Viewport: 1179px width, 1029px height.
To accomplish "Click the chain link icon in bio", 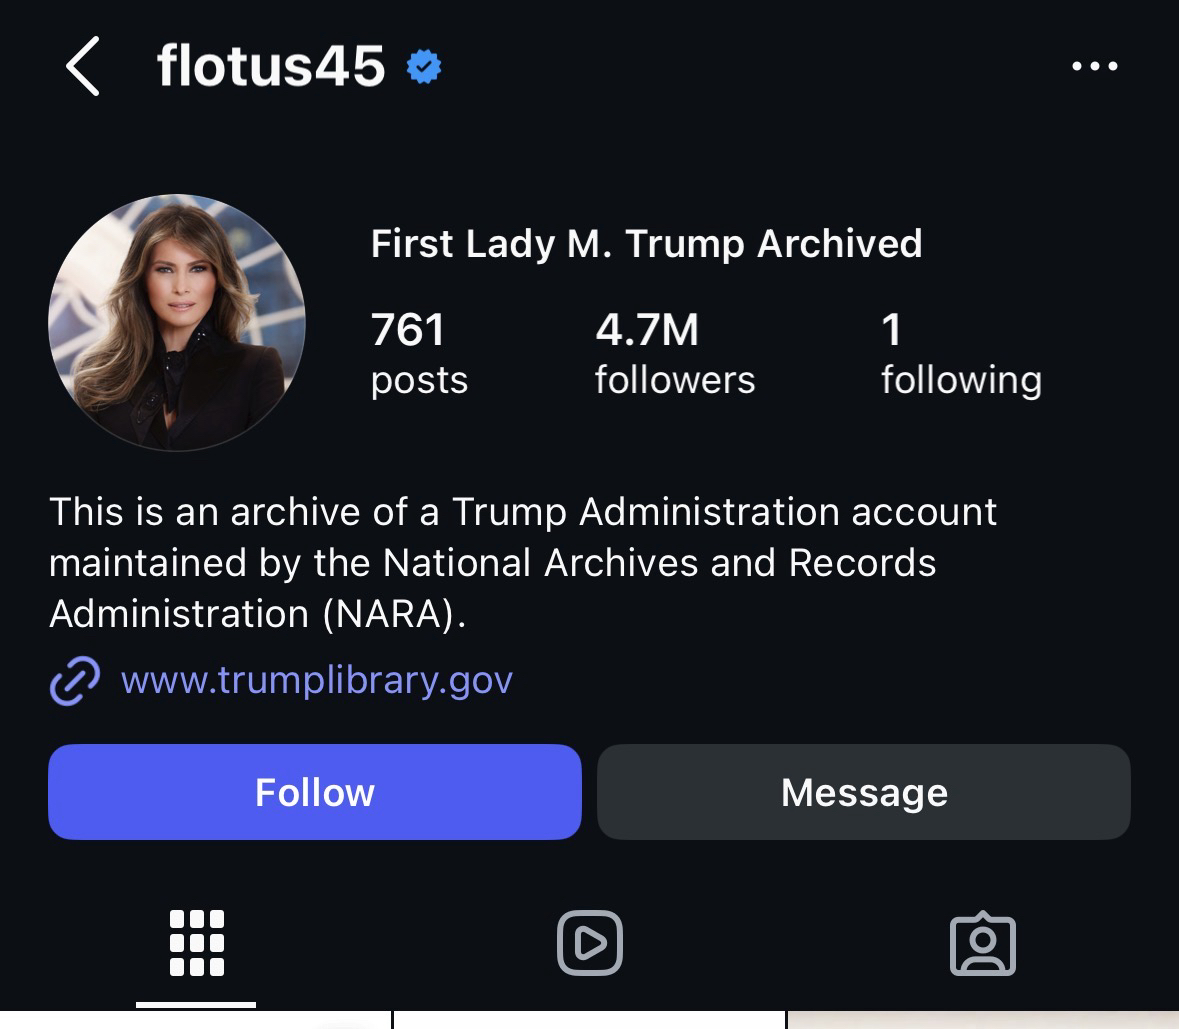I will (x=75, y=681).
